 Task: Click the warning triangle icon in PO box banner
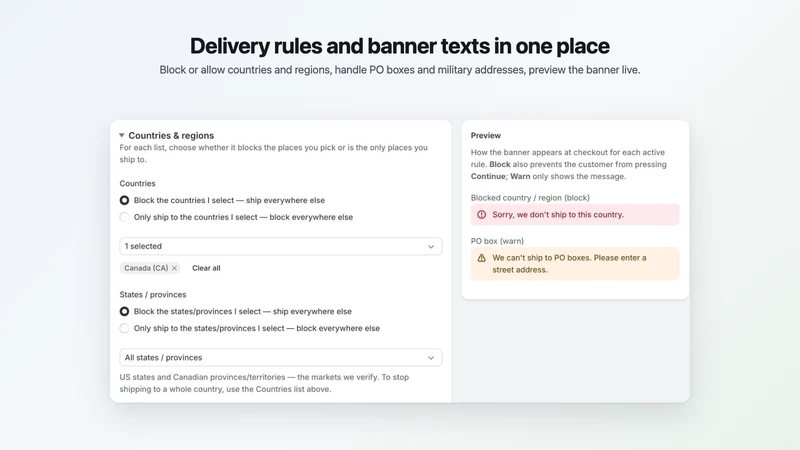(x=482, y=258)
